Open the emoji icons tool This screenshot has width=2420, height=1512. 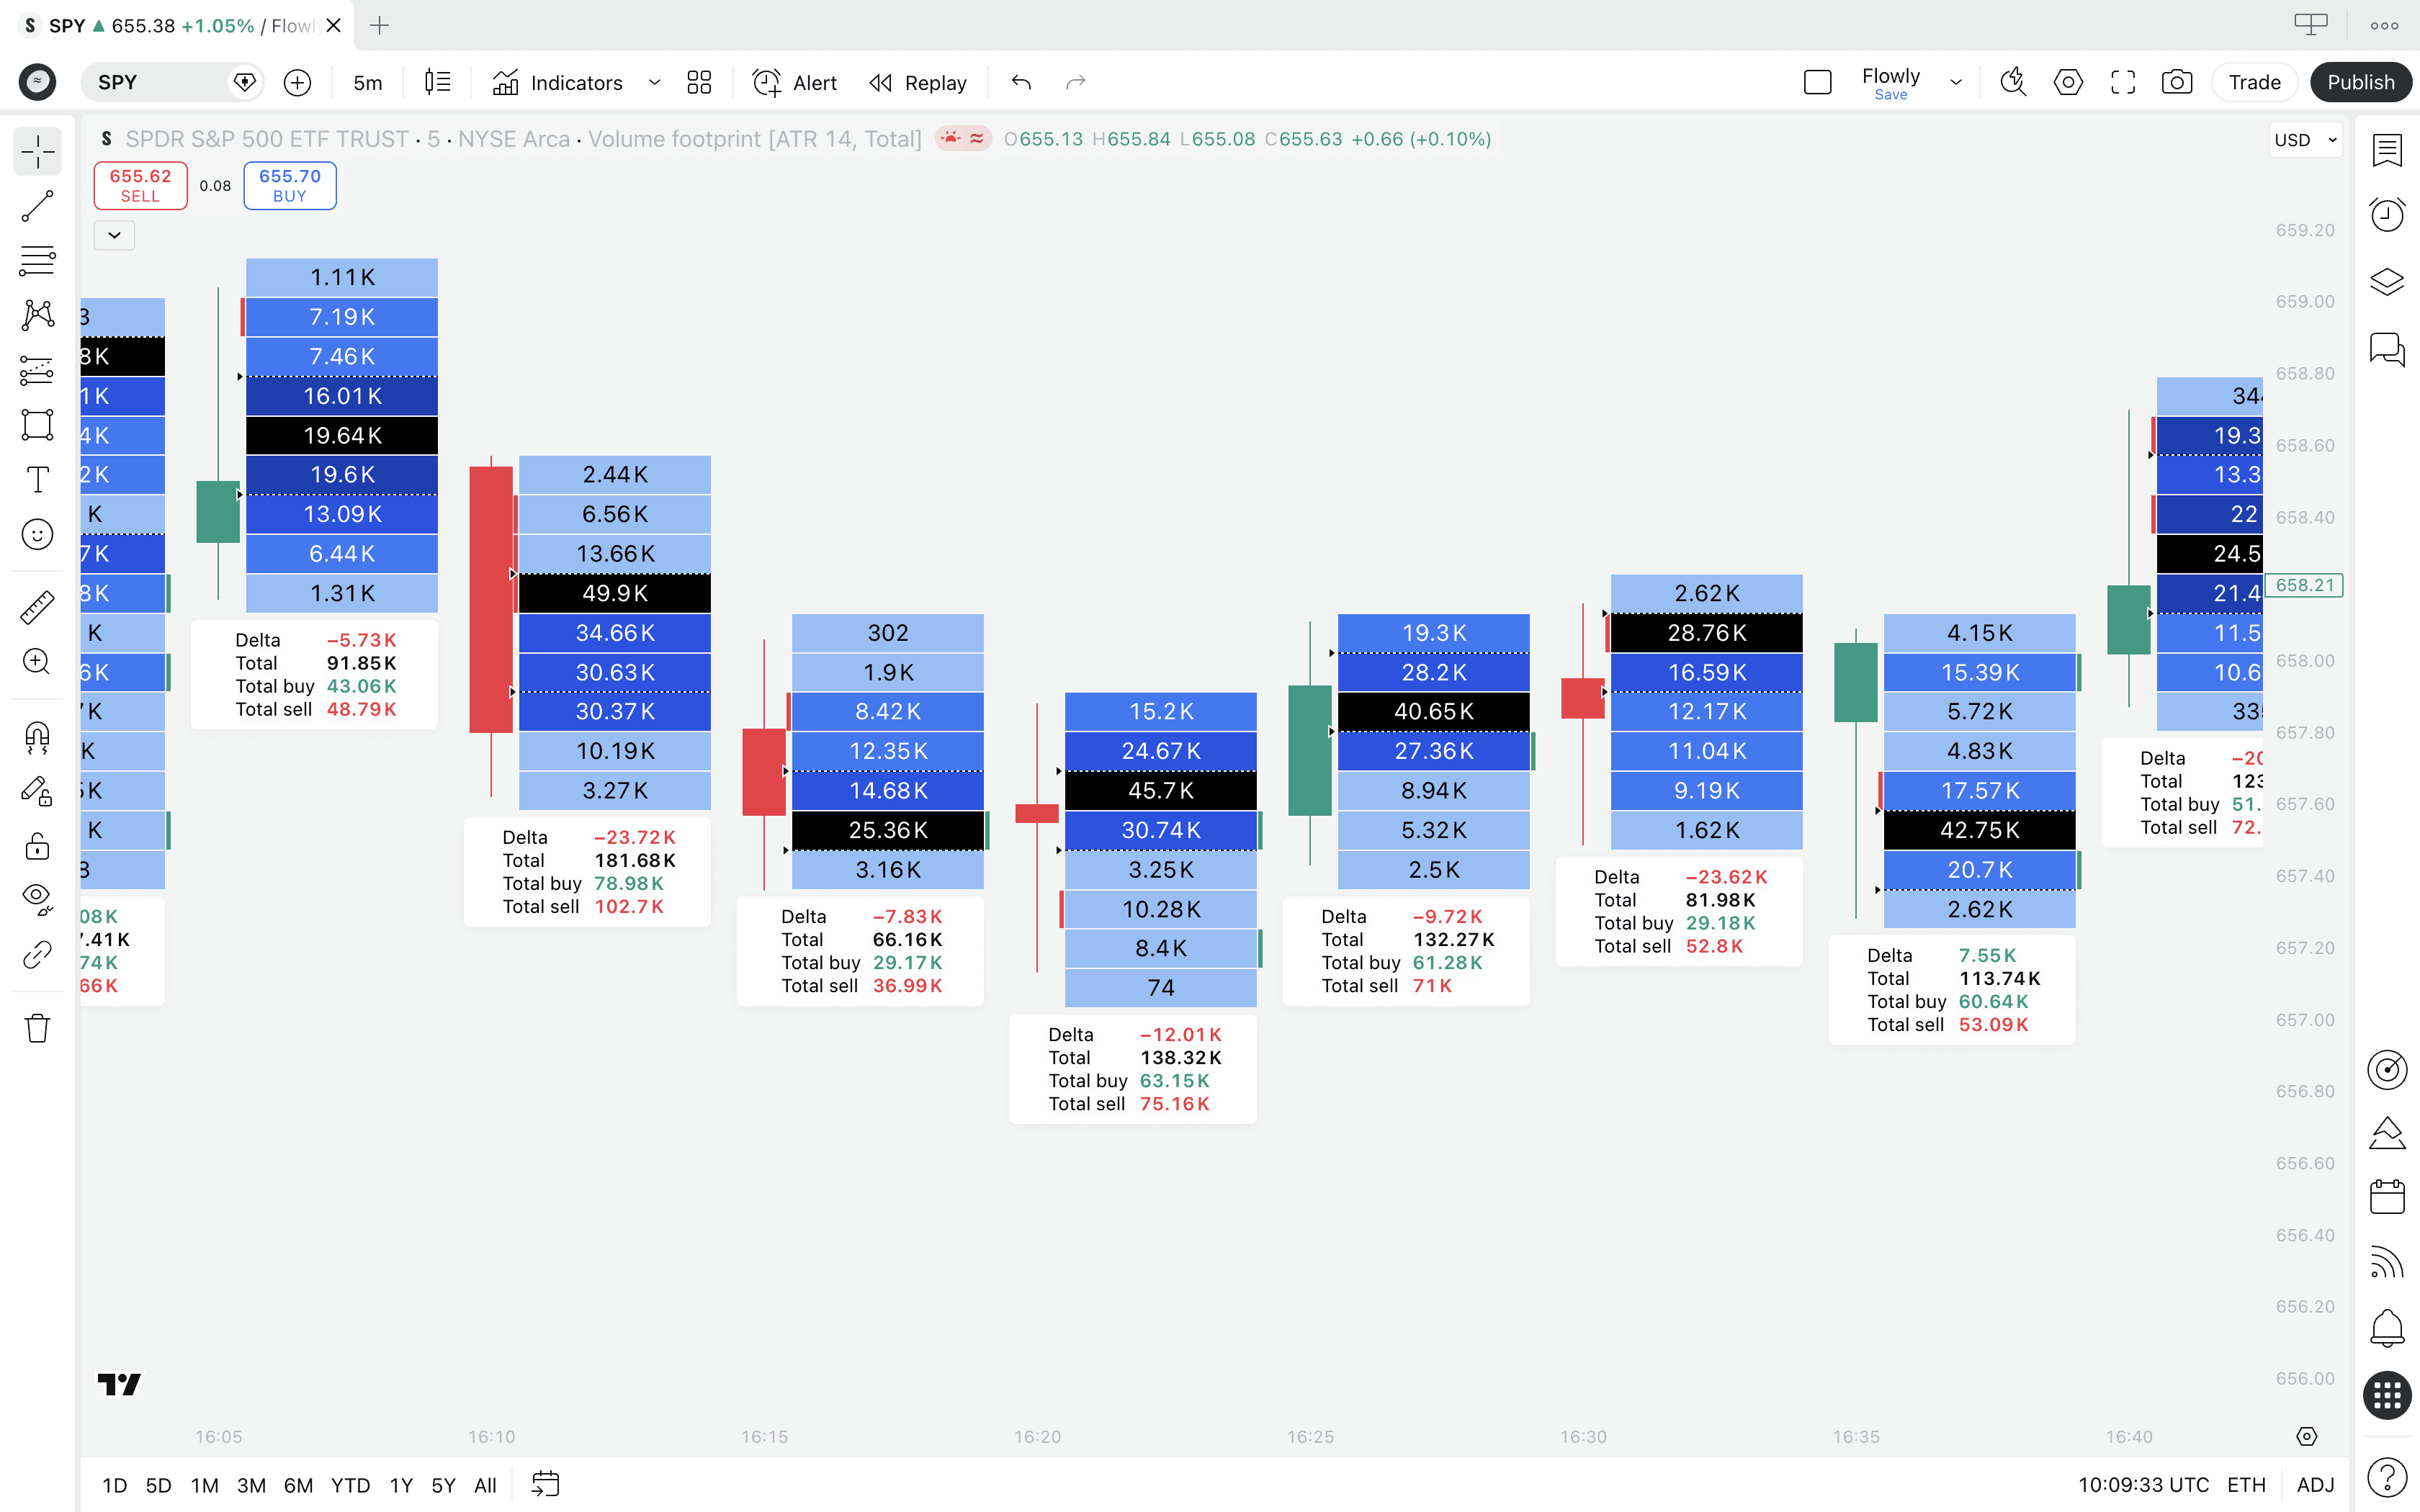click(x=37, y=534)
